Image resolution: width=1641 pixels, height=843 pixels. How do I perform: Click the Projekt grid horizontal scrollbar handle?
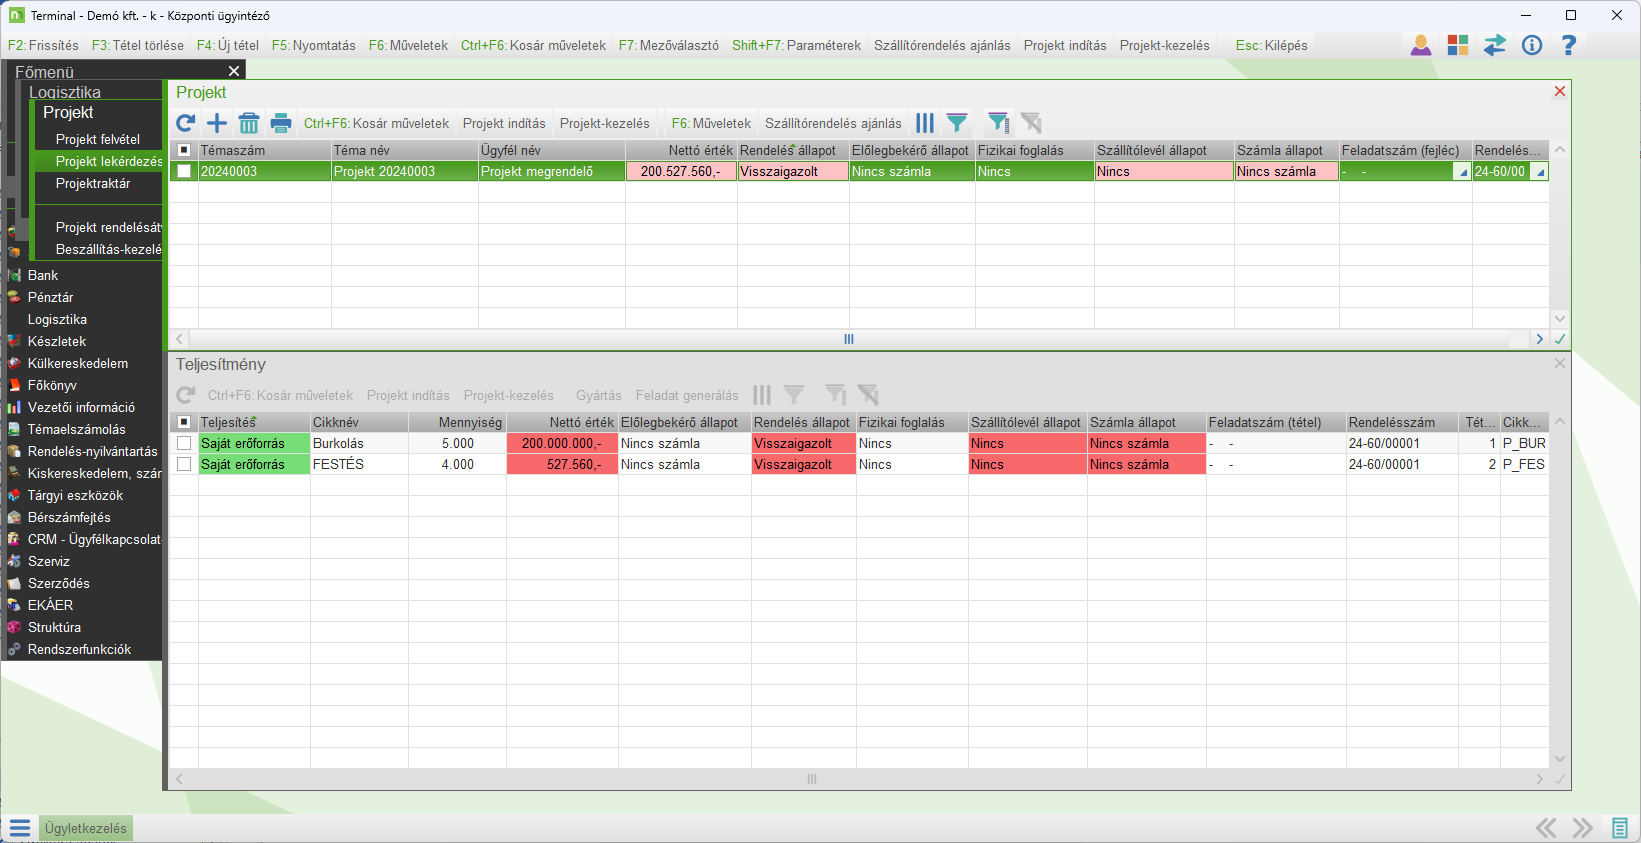click(x=849, y=339)
